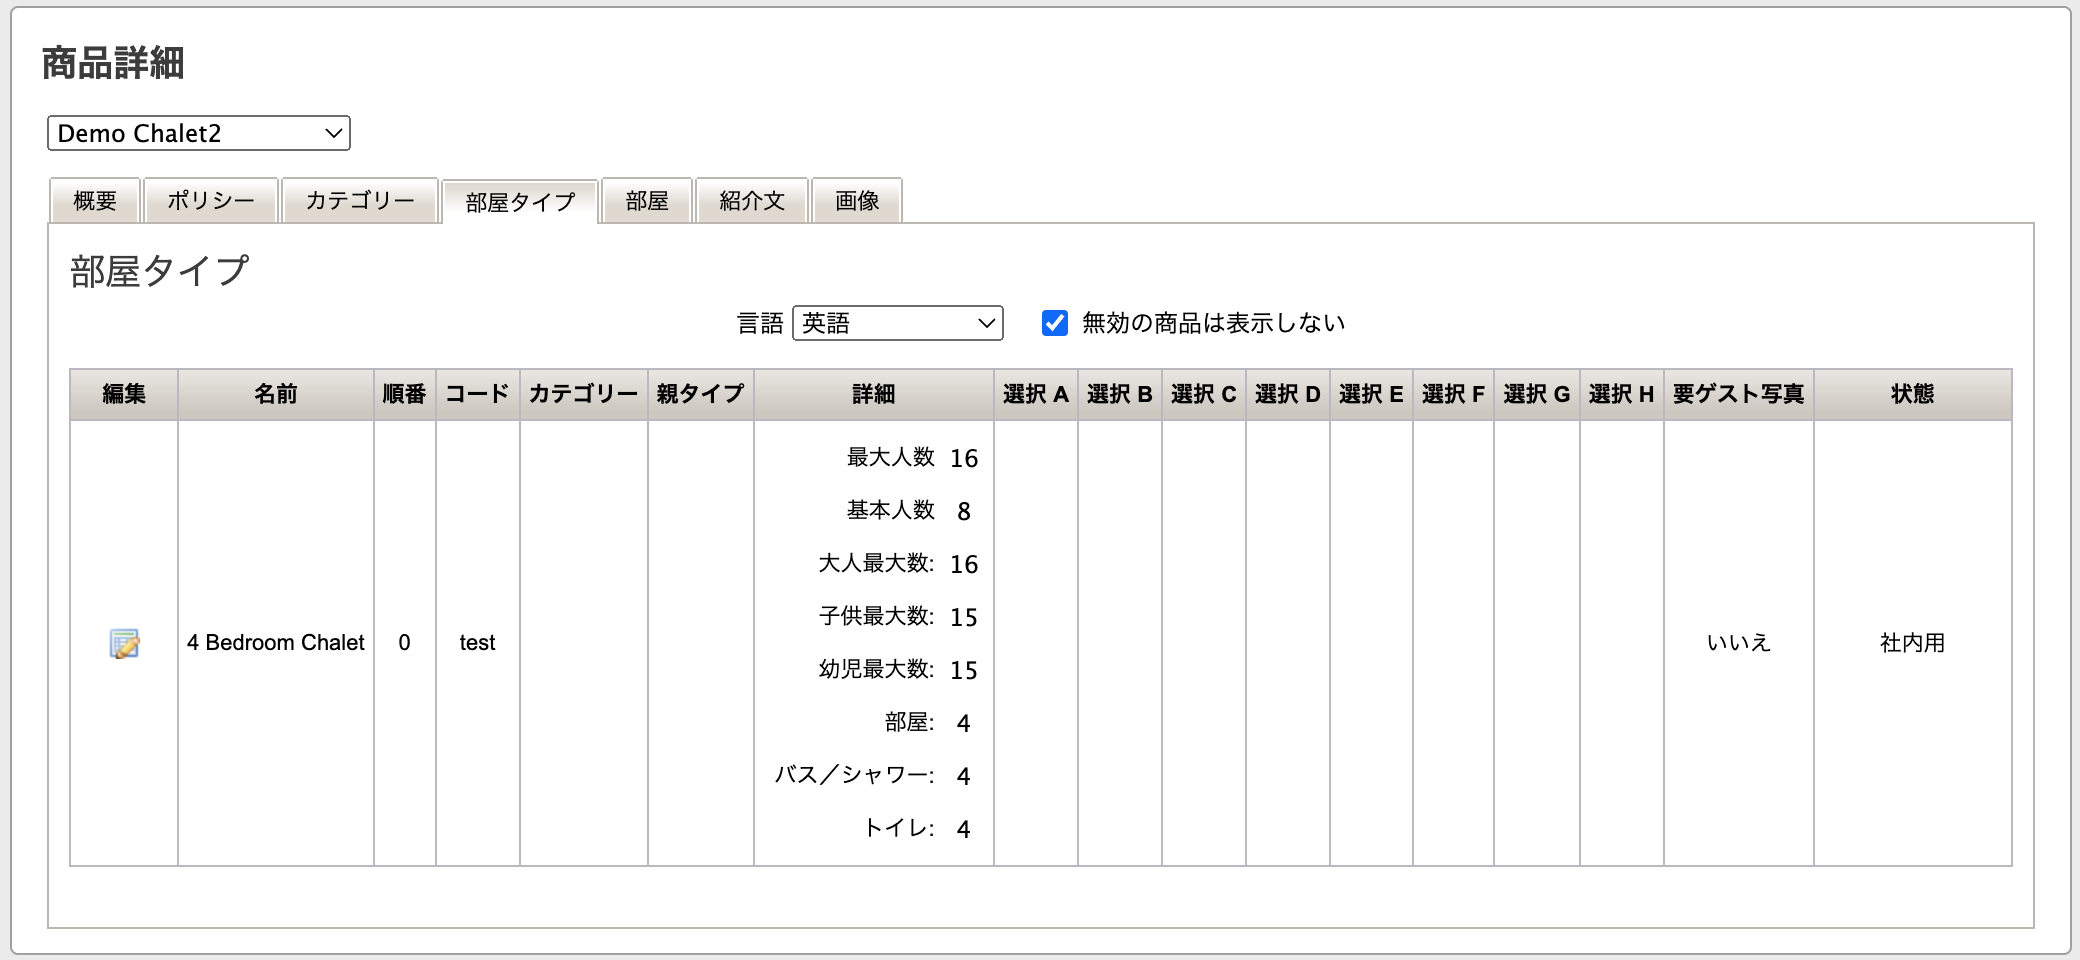The image size is (2080, 960).
Task: Open the 紹介文 tab
Action: tap(752, 201)
